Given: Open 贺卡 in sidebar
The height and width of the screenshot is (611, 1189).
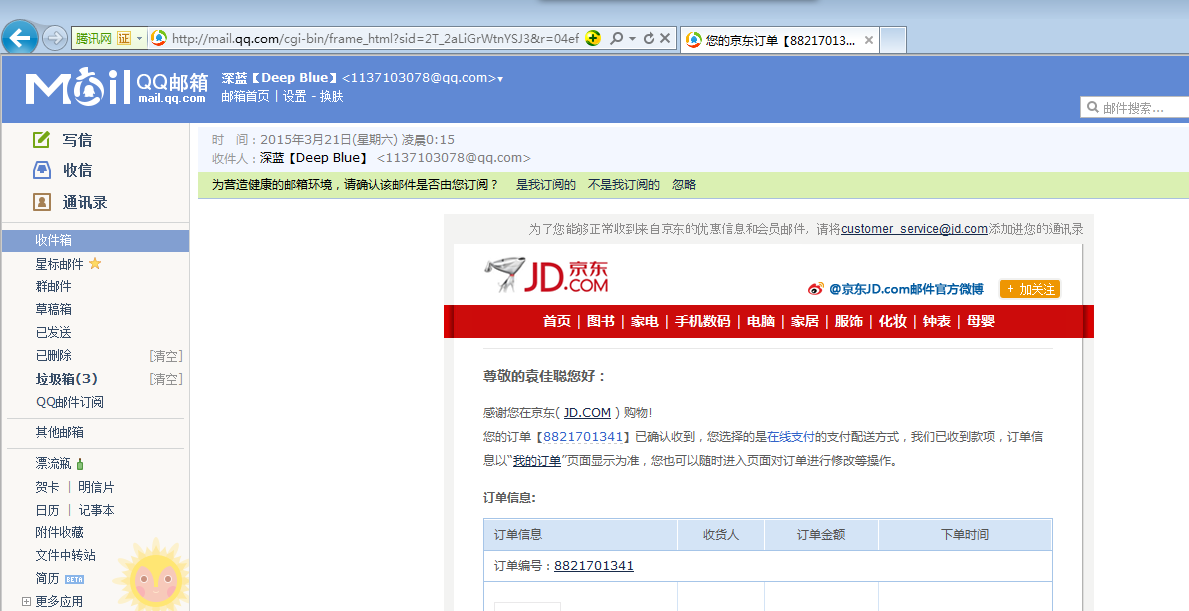Looking at the screenshot, I should coord(47,487).
